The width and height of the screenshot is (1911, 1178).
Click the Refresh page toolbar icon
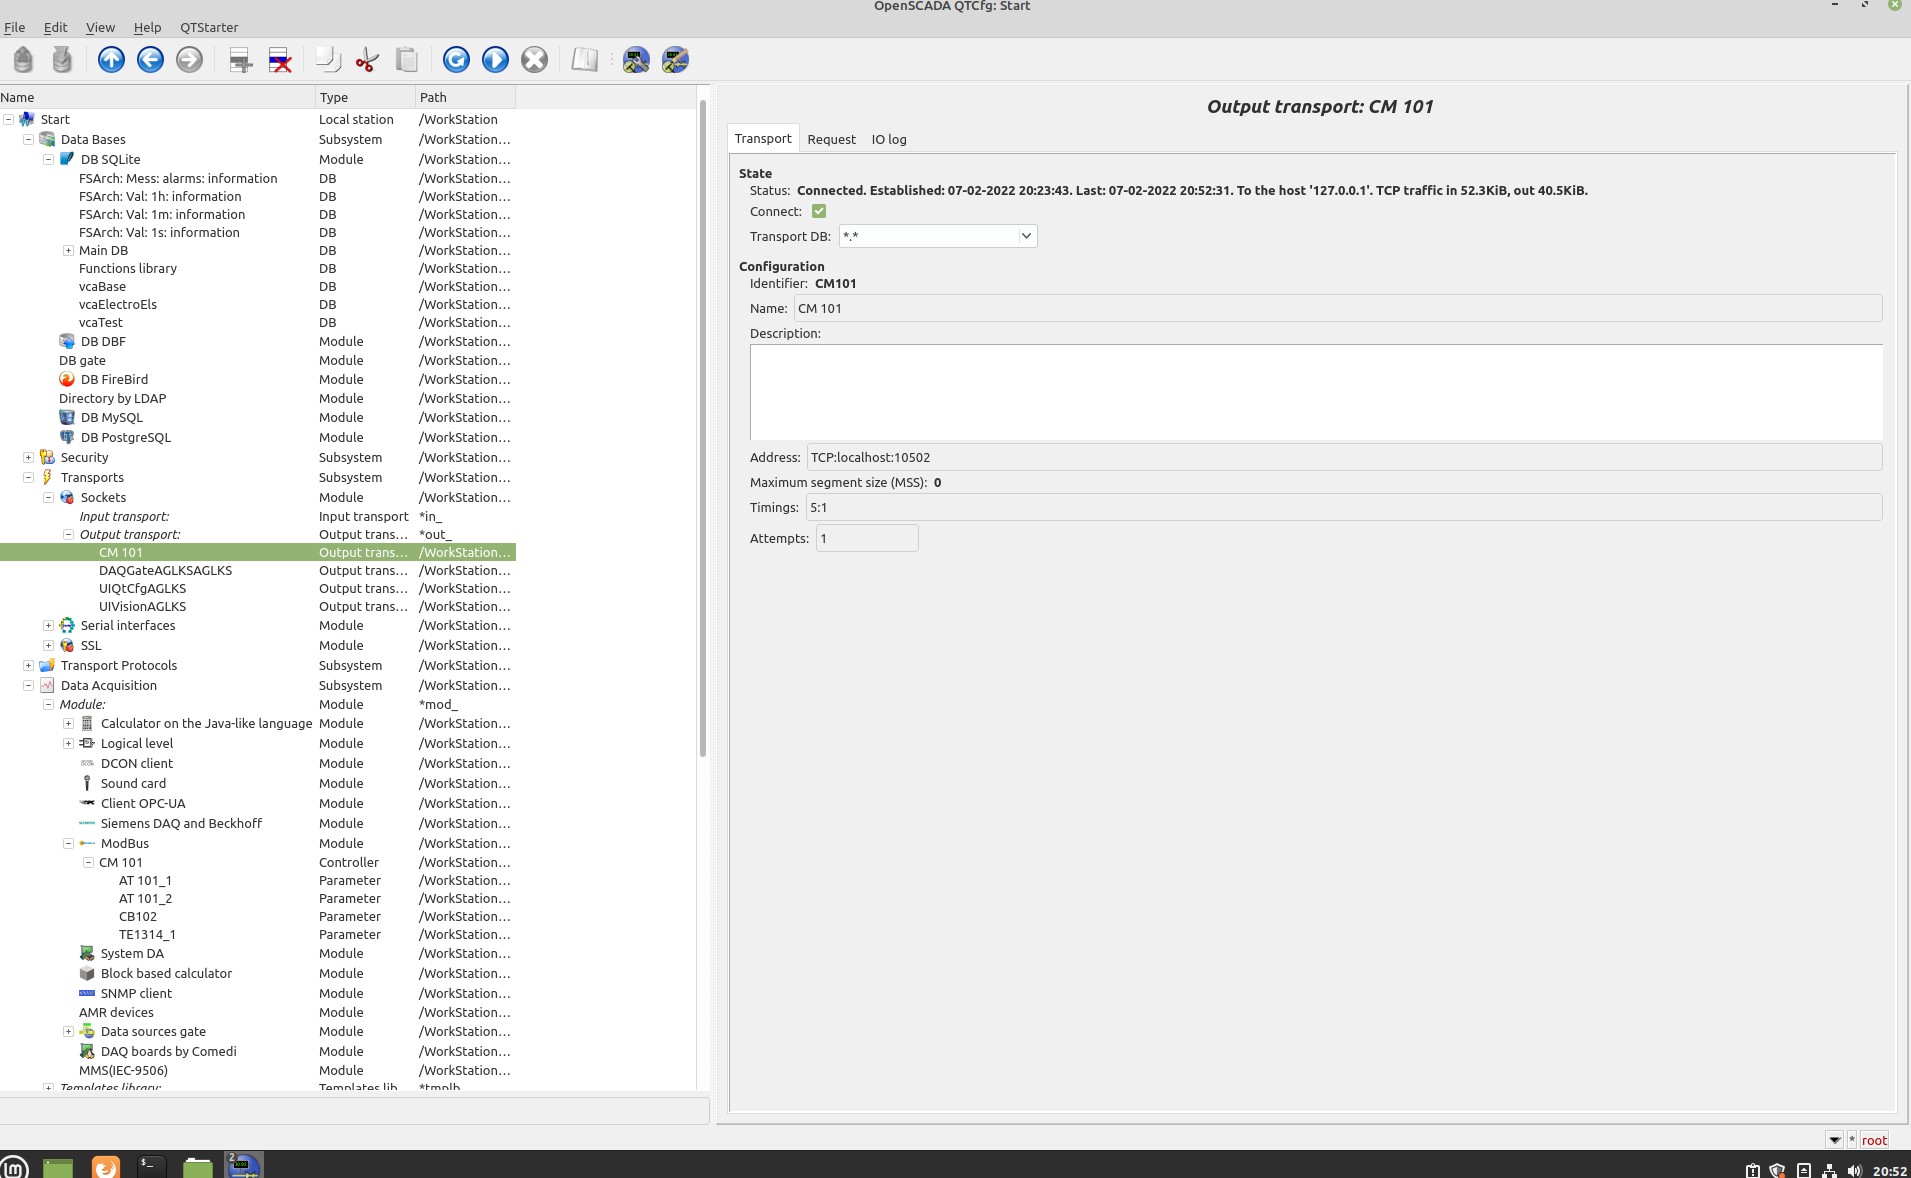pos(456,60)
